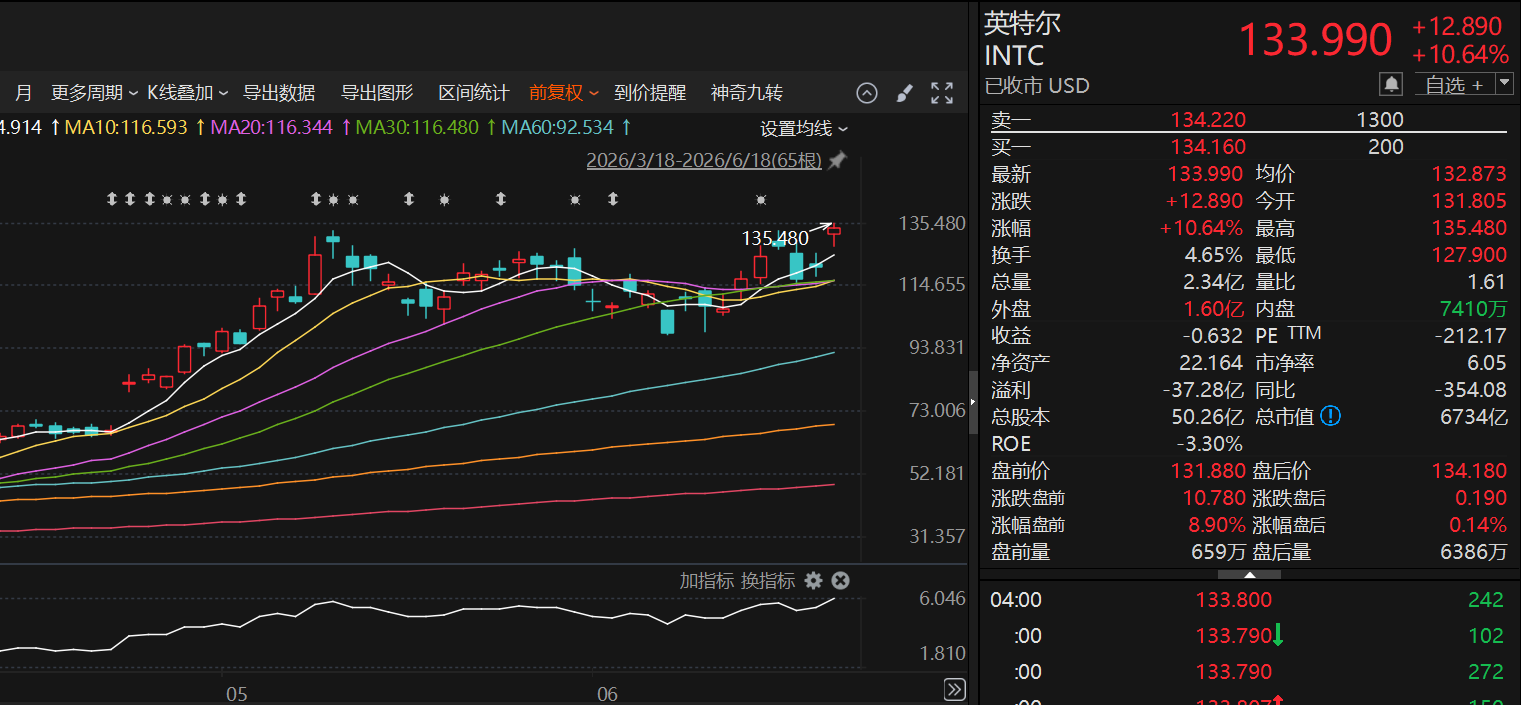The height and width of the screenshot is (705, 1521).
Task: Click the MA60:92.534 label
Action: click(x=558, y=128)
